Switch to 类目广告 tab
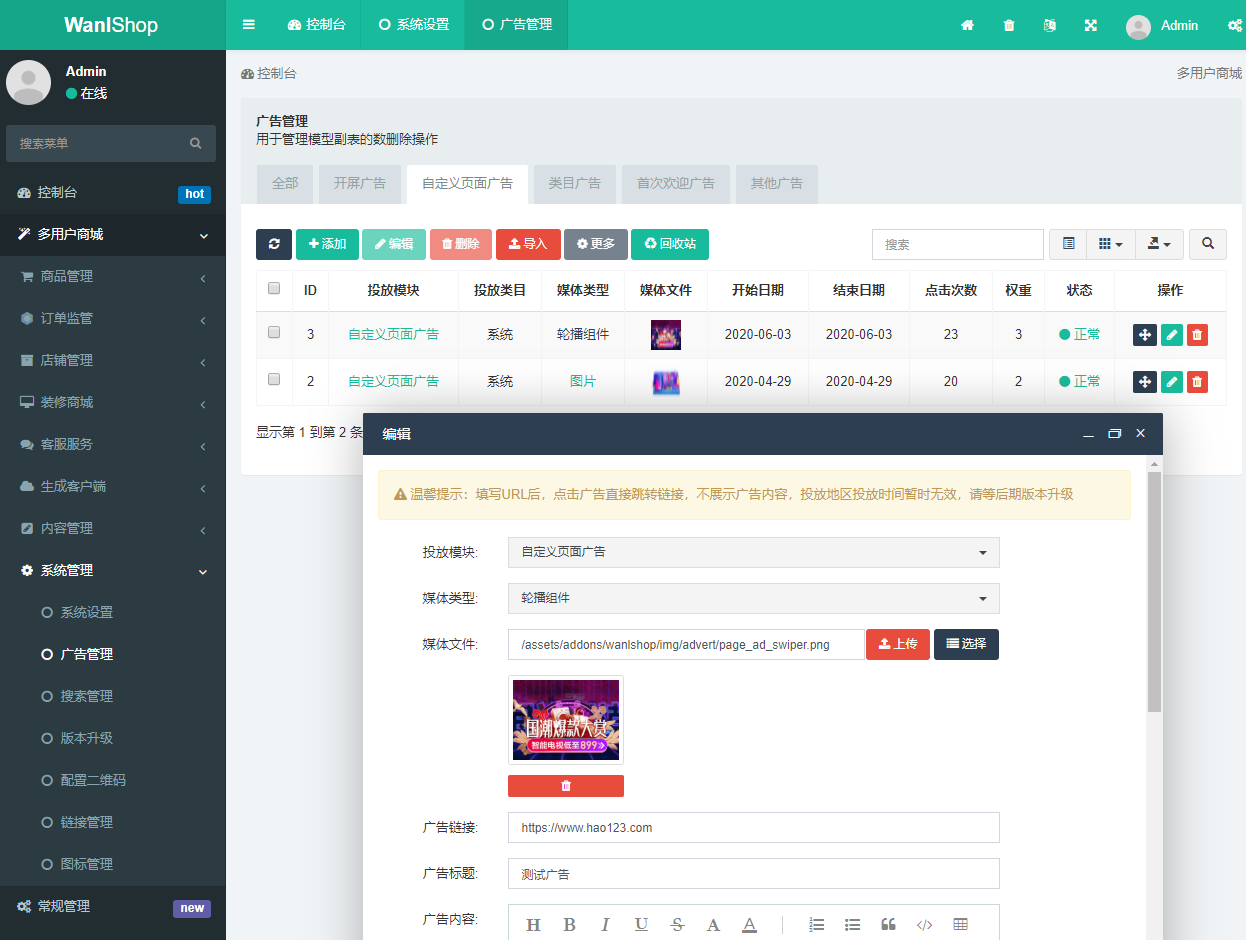This screenshot has width=1246, height=940. point(575,184)
